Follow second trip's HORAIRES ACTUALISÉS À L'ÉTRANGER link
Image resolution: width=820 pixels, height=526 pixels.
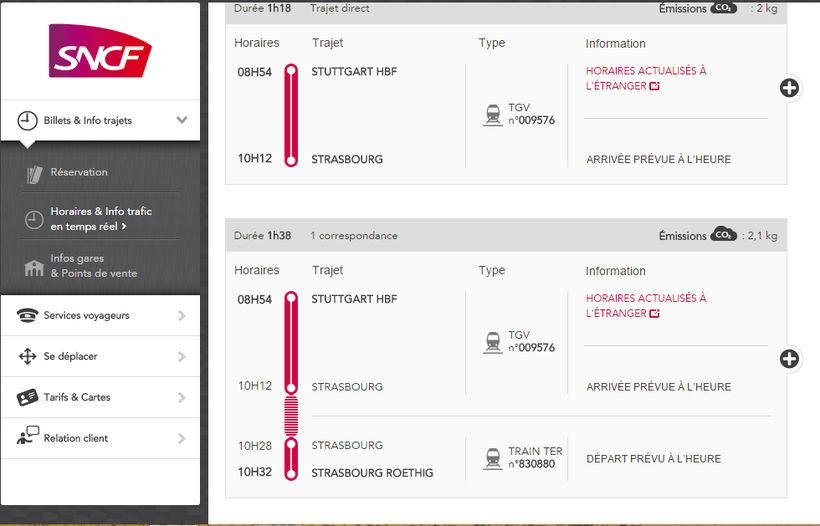click(646, 305)
